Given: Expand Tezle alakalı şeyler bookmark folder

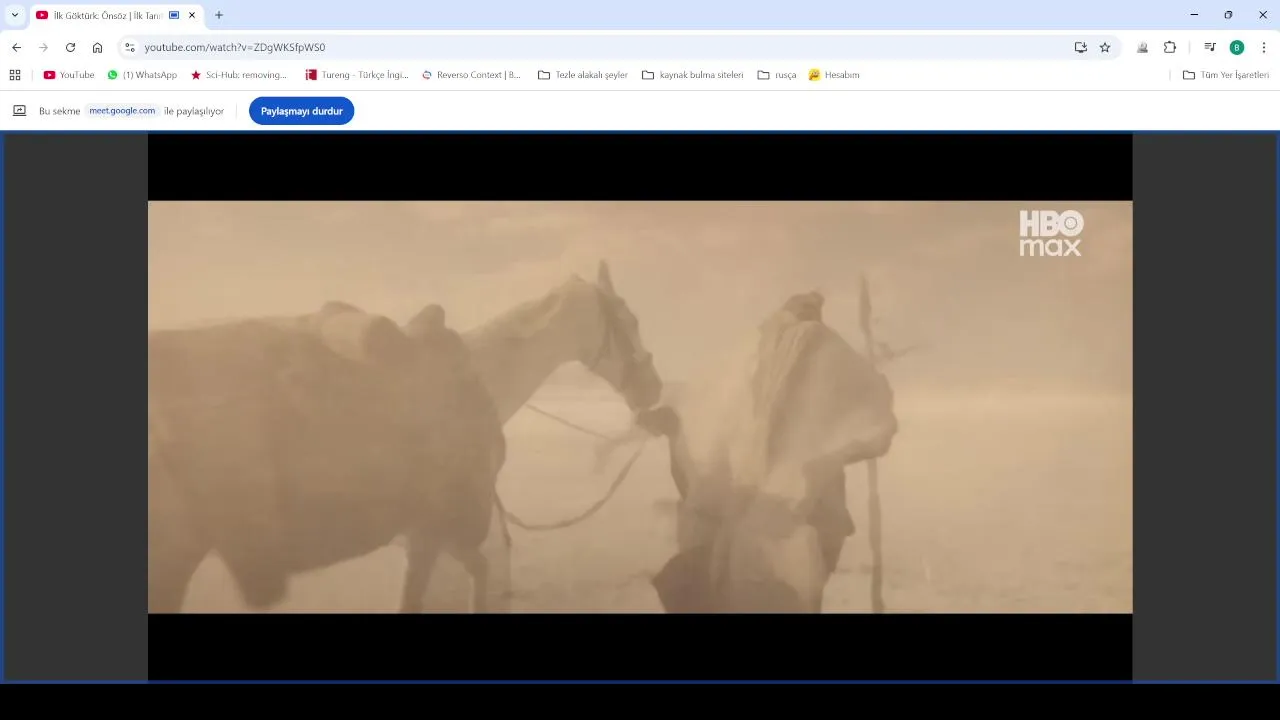Looking at the screenshot, I should click(x=583, y=75).
